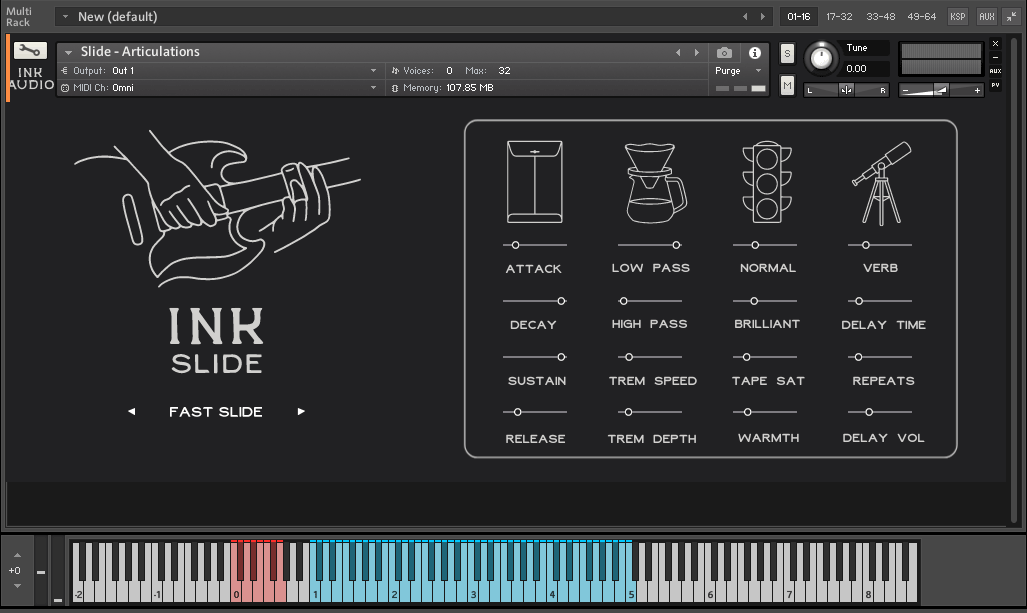This screenshot has width=1027, height=613.
Task: Click the KSP button in the rack header
Action: point(958,17)
